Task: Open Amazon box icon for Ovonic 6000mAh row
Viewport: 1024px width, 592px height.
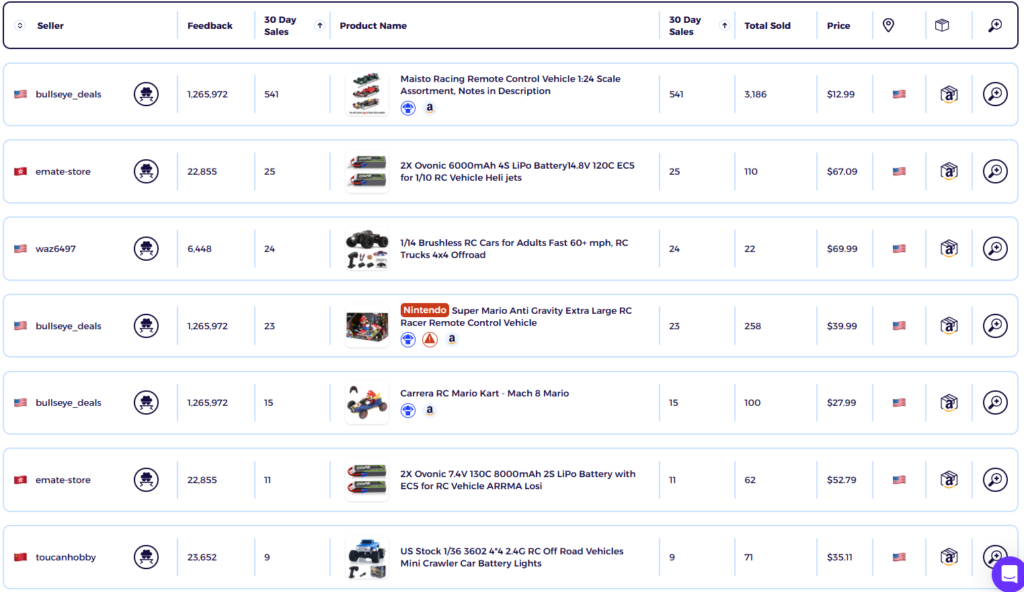Action: tap(949, 171)
